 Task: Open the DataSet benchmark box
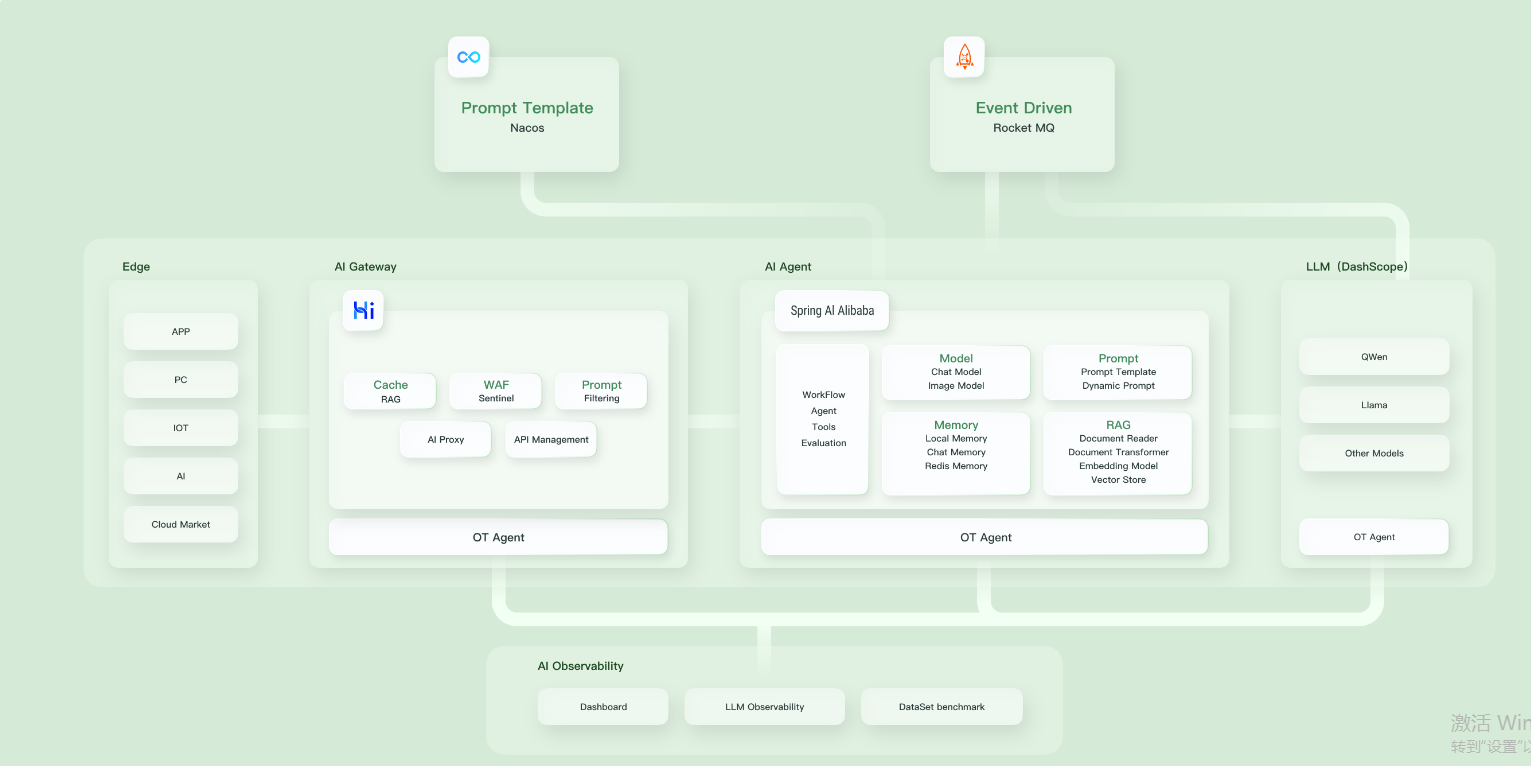(942, 707)
